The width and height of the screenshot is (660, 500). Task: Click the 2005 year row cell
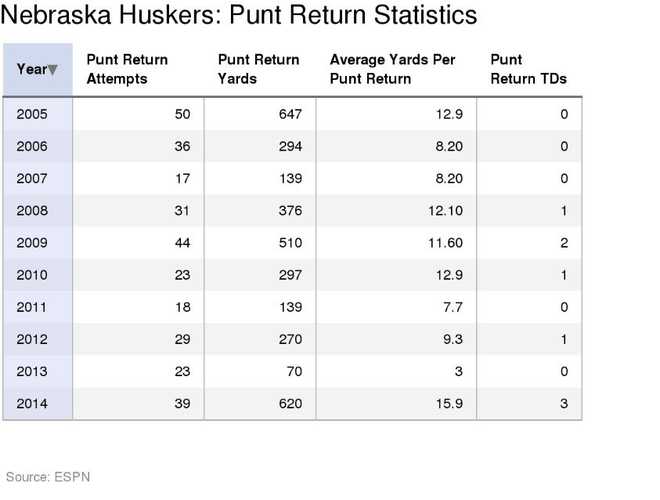[x=31, y=115]
